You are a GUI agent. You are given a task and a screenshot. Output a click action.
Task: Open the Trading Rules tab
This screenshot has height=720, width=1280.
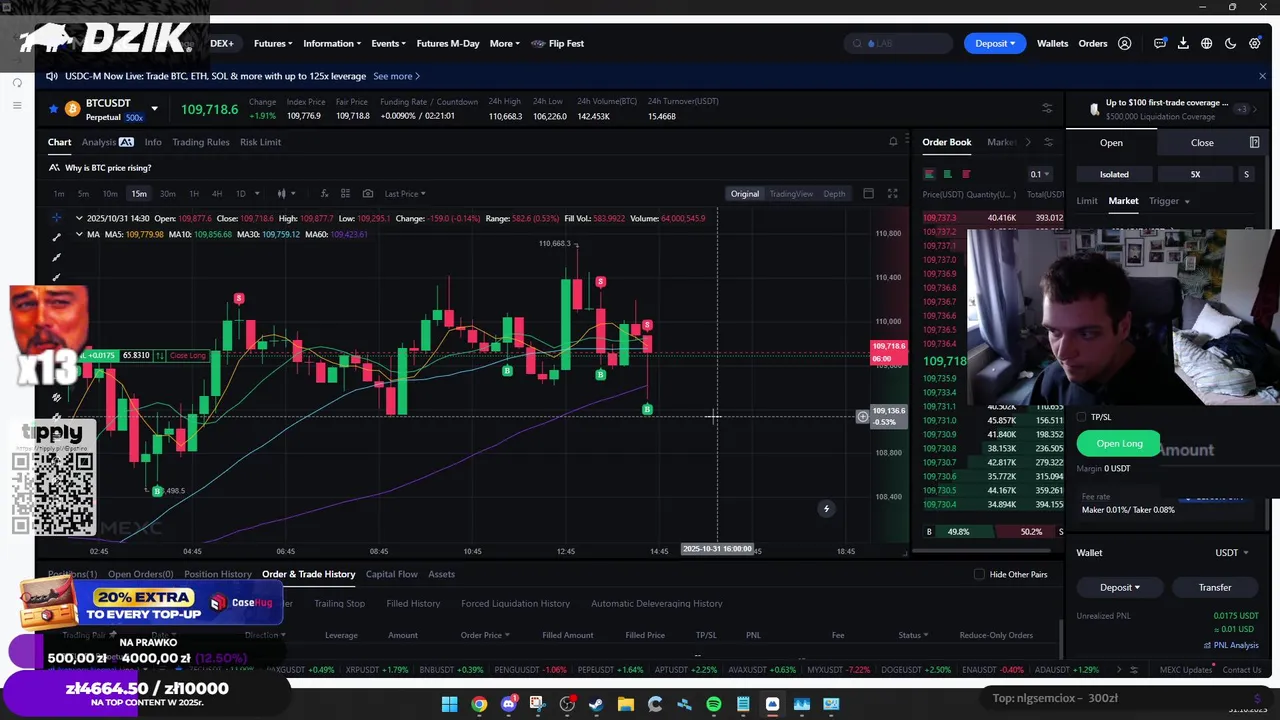click(x=200, y=142)
